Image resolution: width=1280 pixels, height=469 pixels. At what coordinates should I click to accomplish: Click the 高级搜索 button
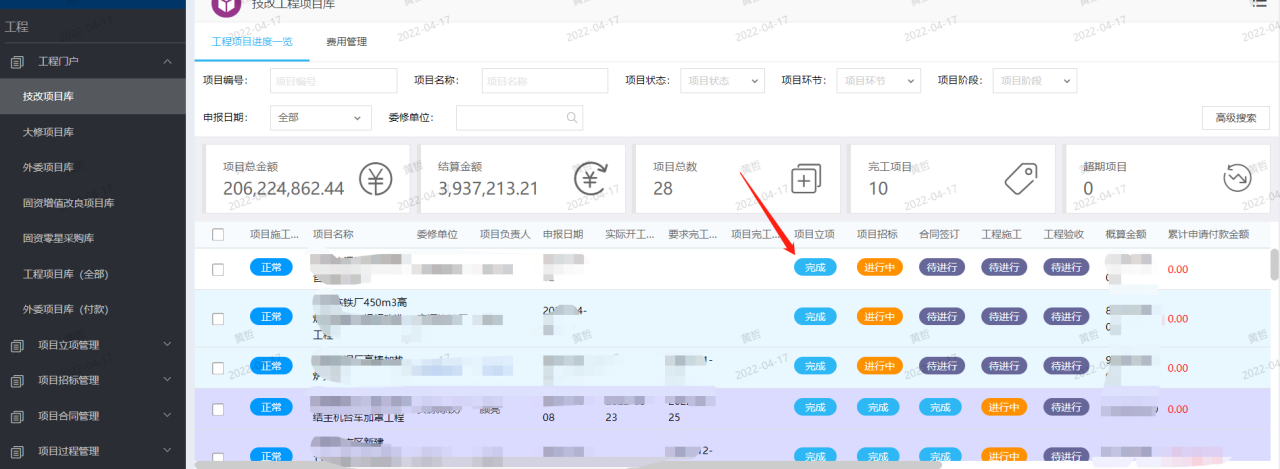click(x=1235, y=118)
